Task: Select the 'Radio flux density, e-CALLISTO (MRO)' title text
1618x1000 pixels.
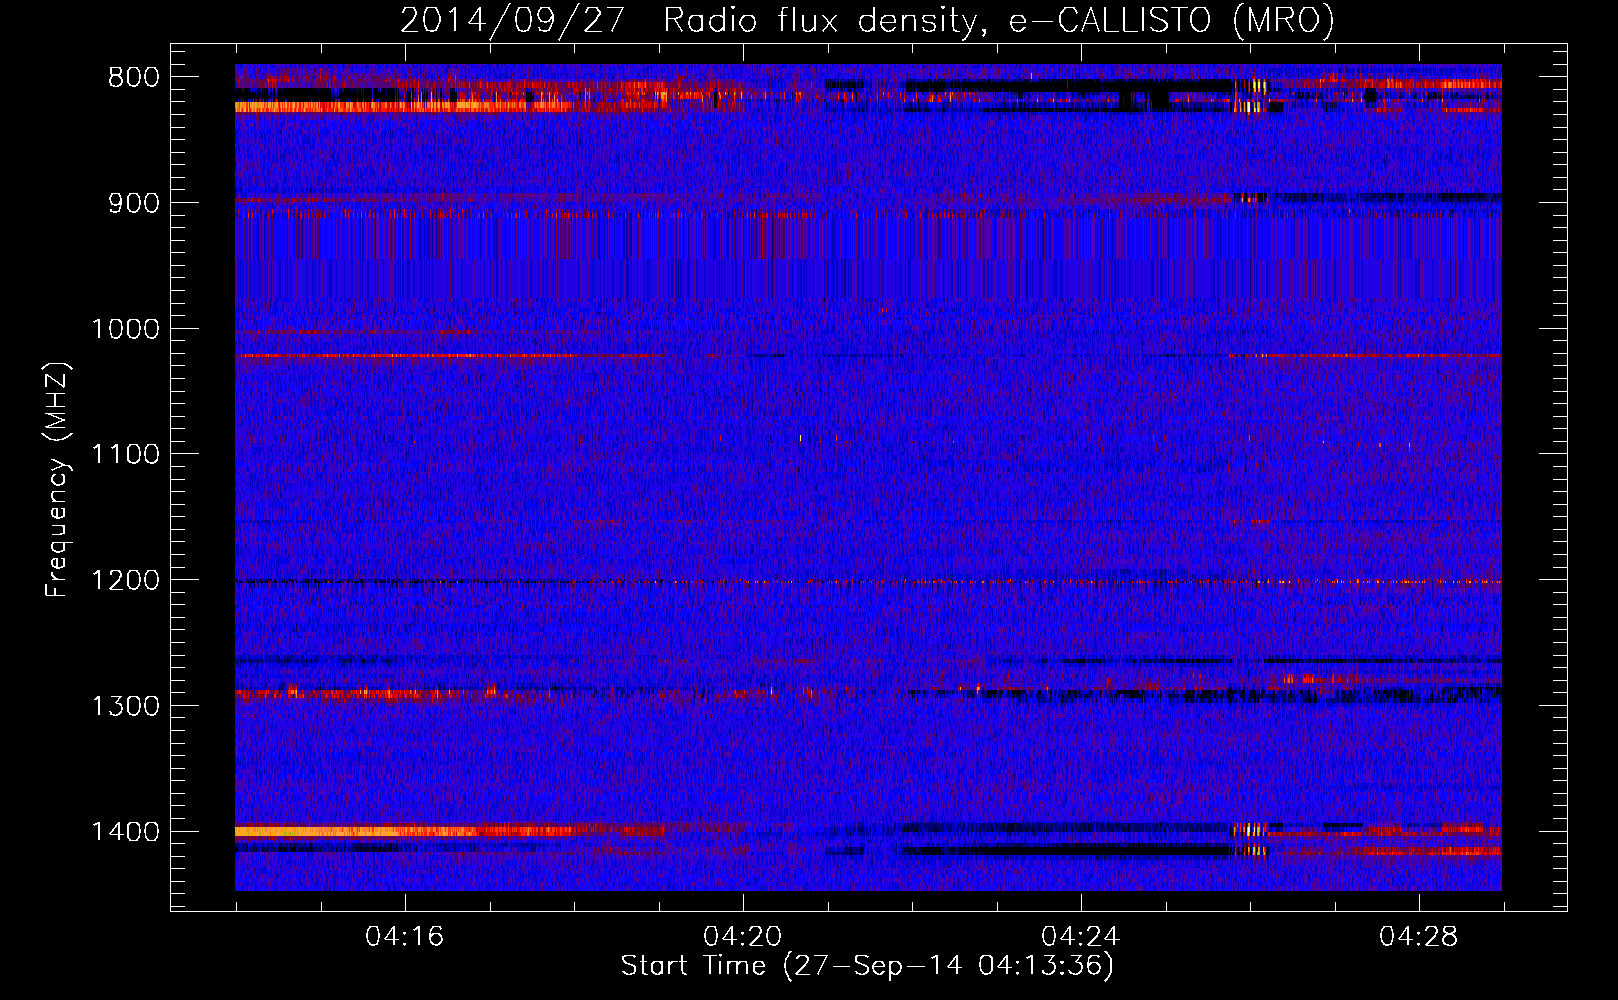Action: [999, 20]
